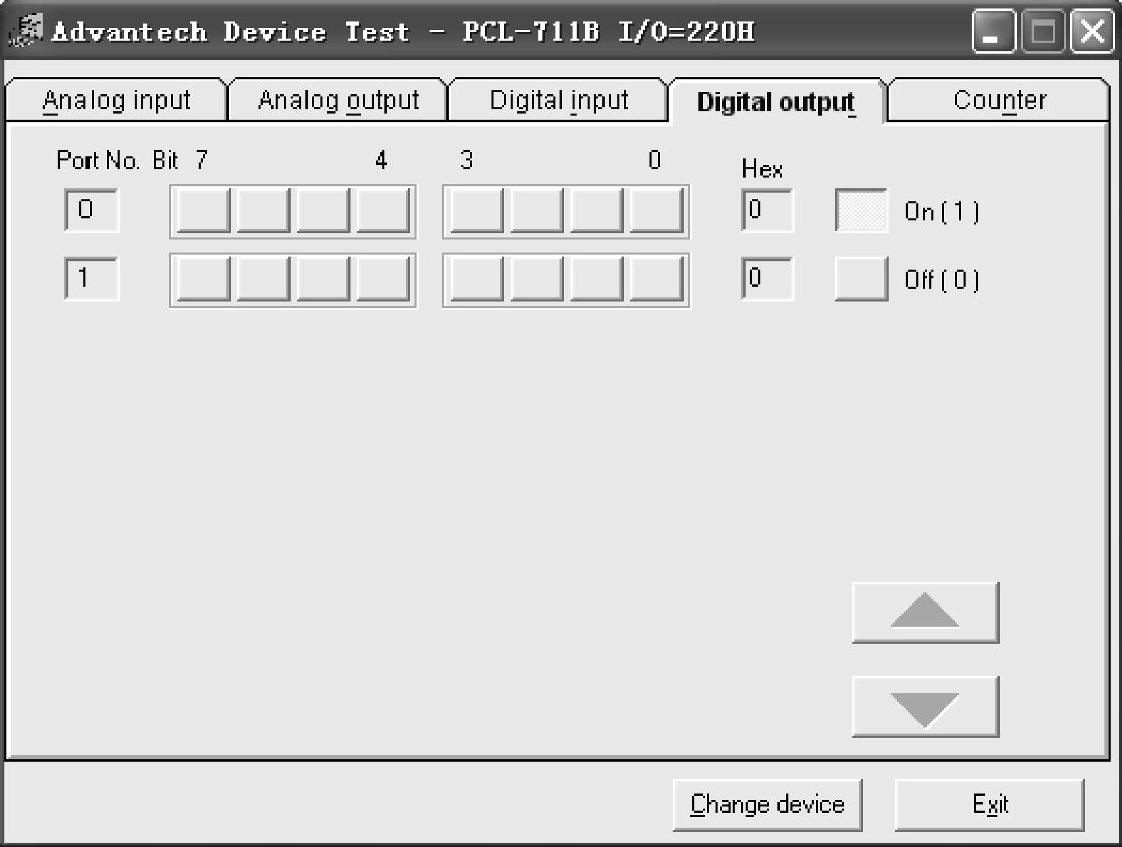Viewport: 1122px width, 847px height.
Task: Toggle bit 7 of port 1
Action: pos(203,279)
